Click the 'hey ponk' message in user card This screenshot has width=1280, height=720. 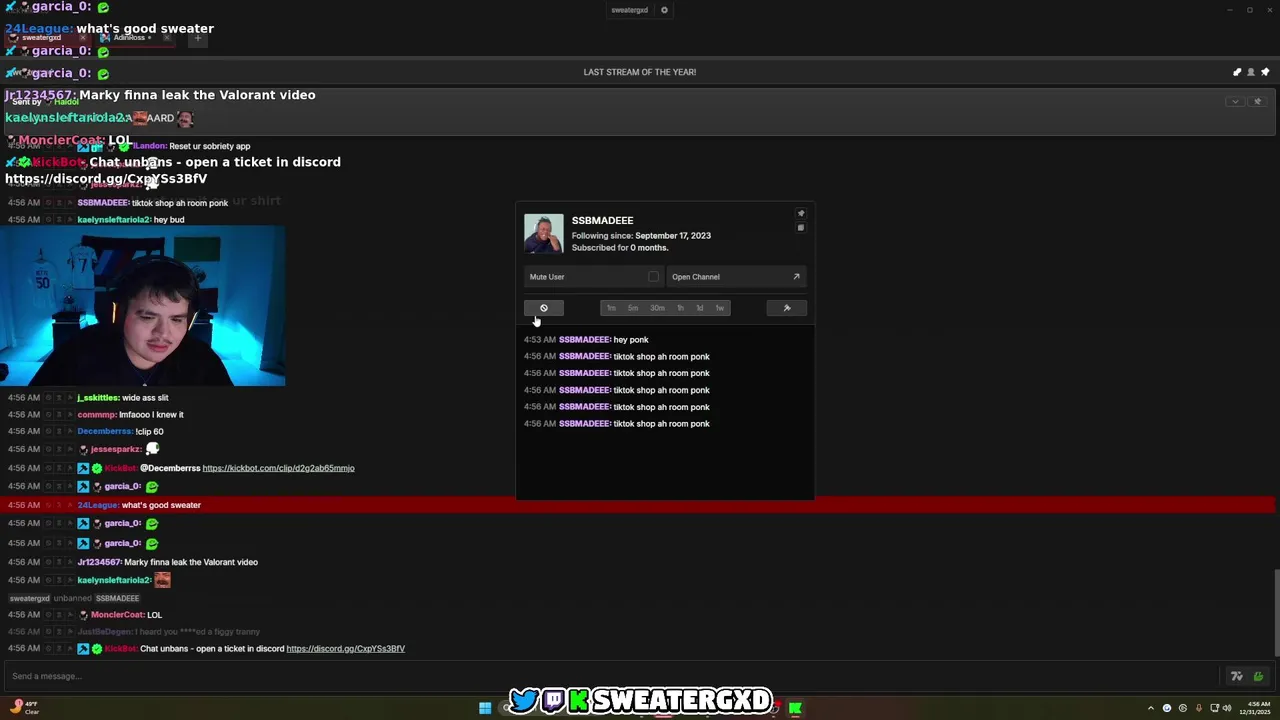pyautogui.click(x=631, y=340)
